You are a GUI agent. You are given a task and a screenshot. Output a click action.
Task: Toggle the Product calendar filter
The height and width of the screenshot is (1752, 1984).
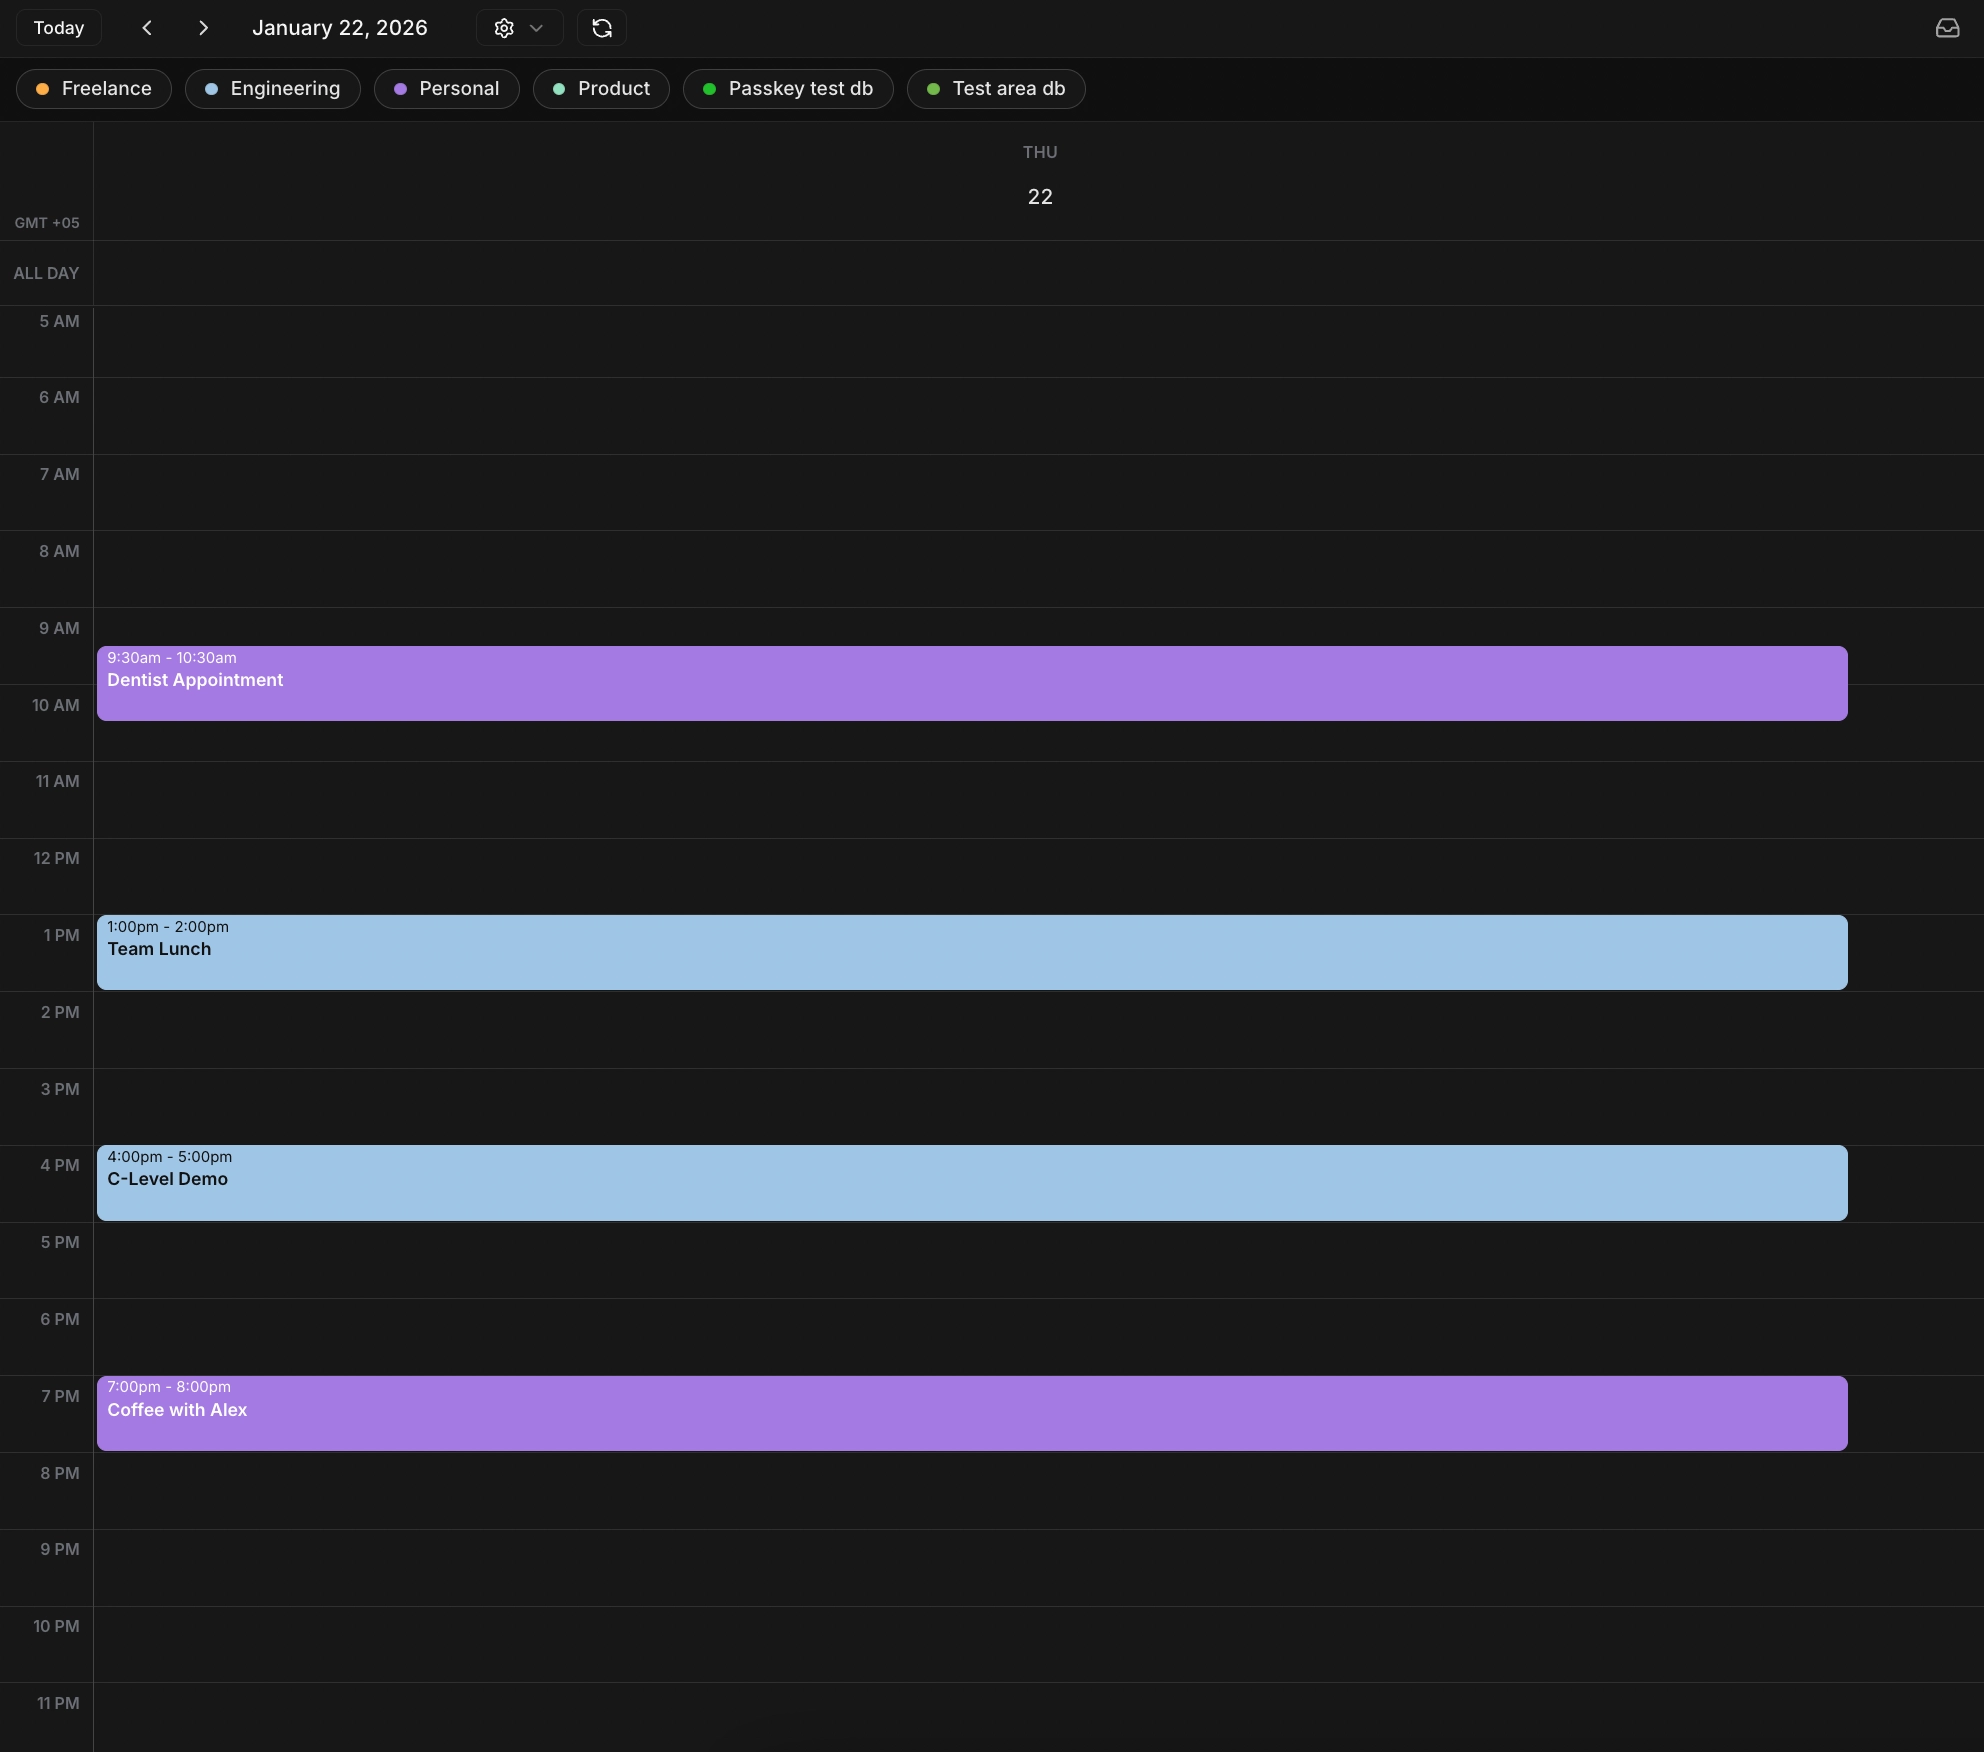coord(601,89)
